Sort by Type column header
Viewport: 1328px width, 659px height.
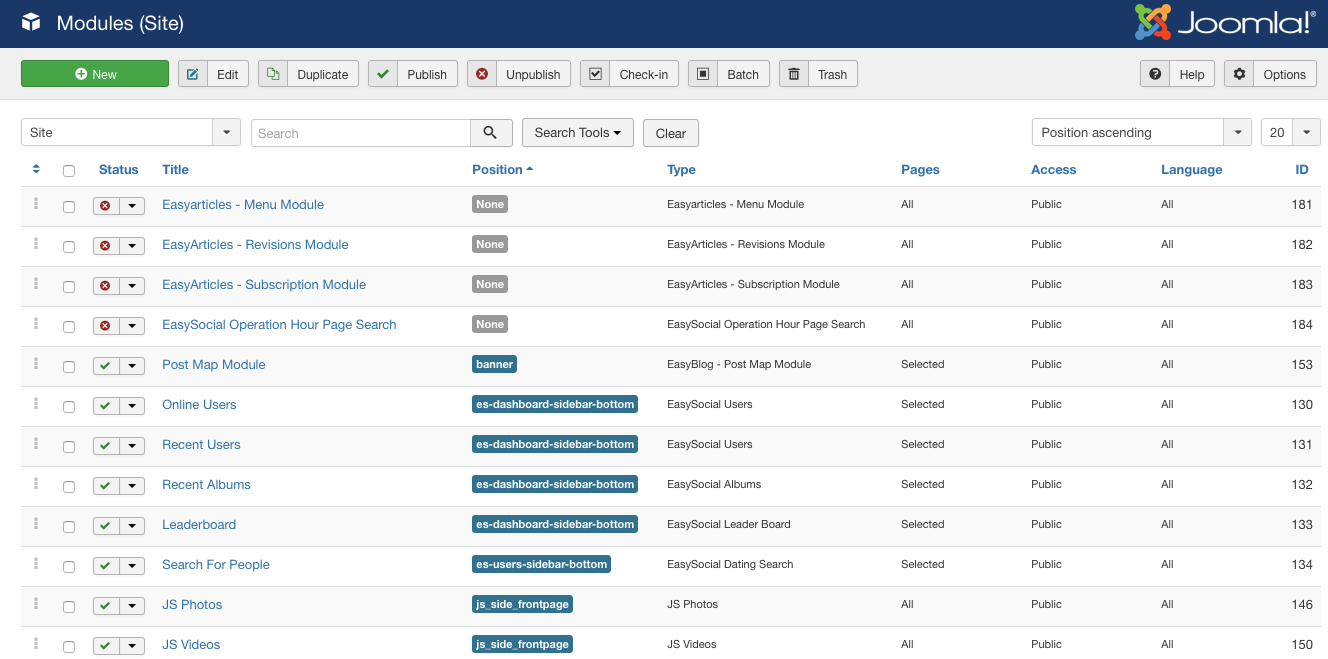pyautogui.click(x=681, y=170)
